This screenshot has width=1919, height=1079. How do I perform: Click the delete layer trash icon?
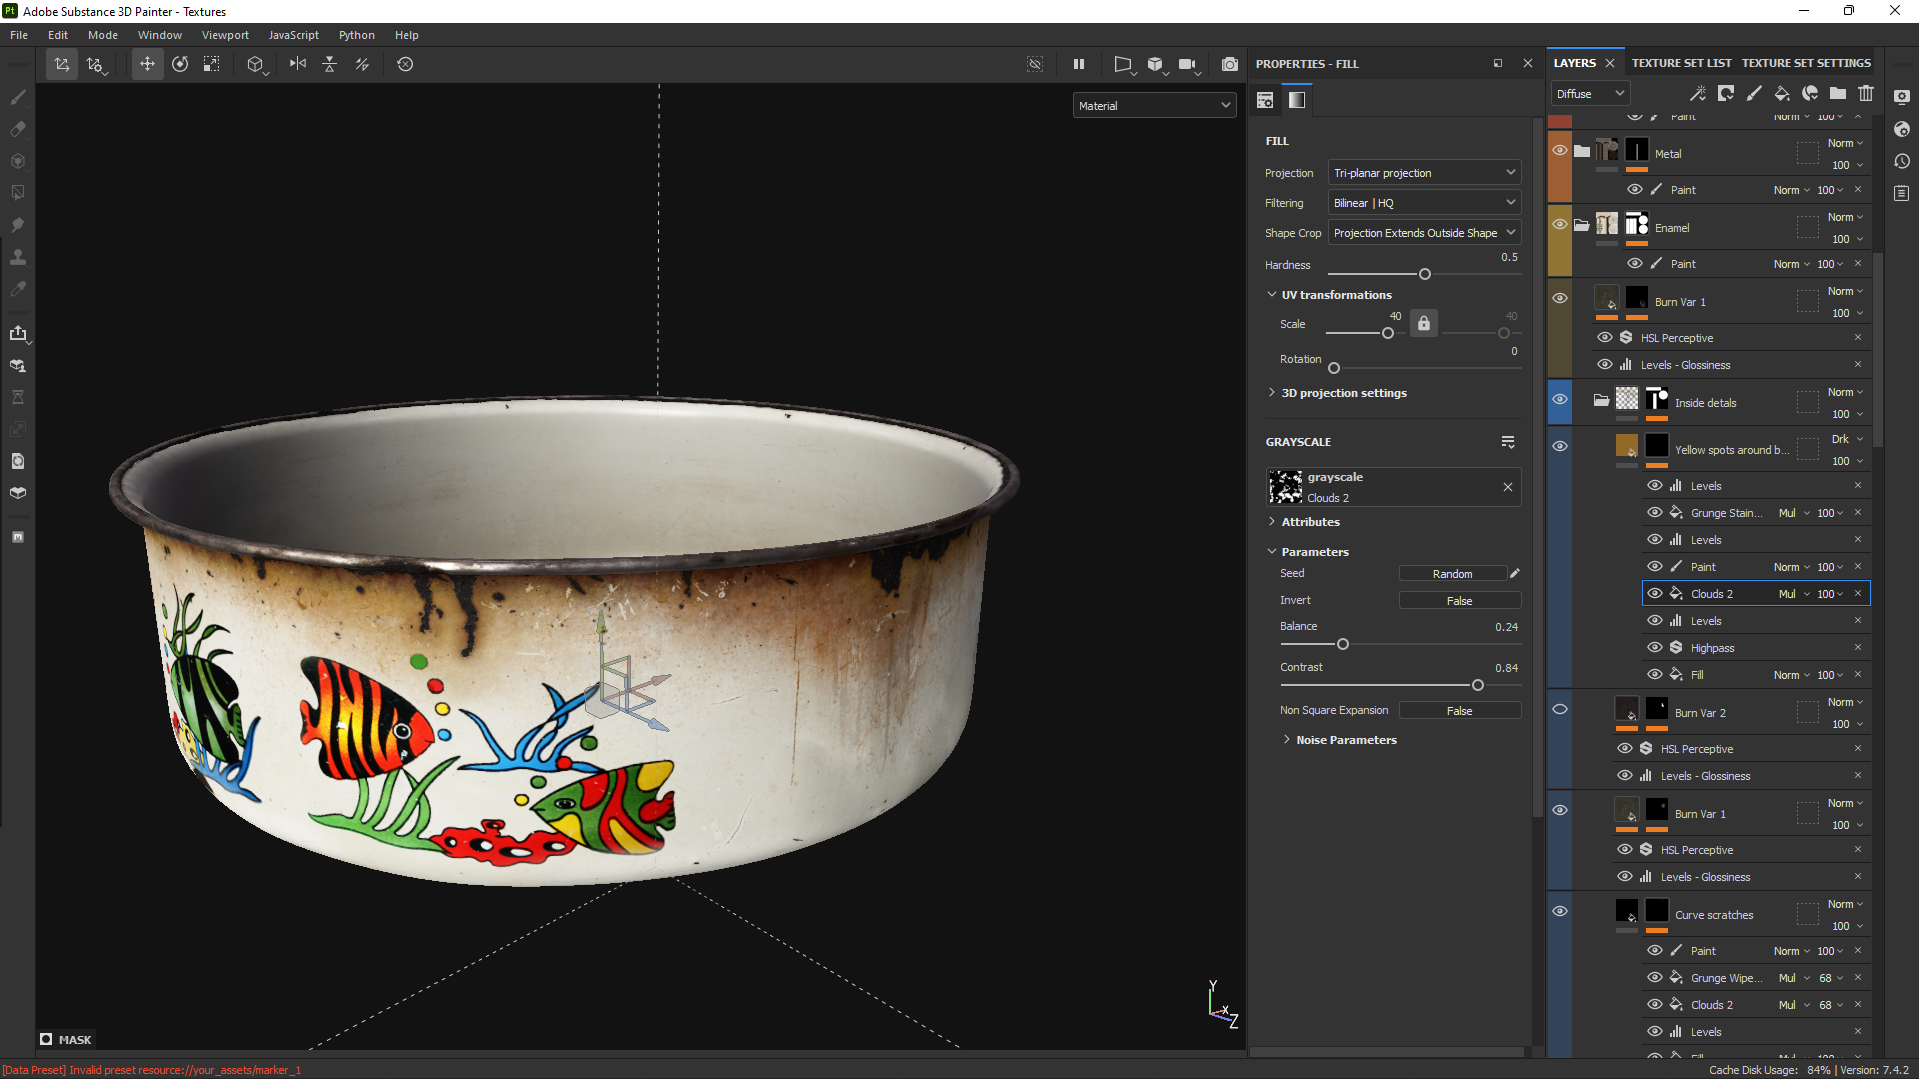pyautogui.click(x=1866, y=93)
